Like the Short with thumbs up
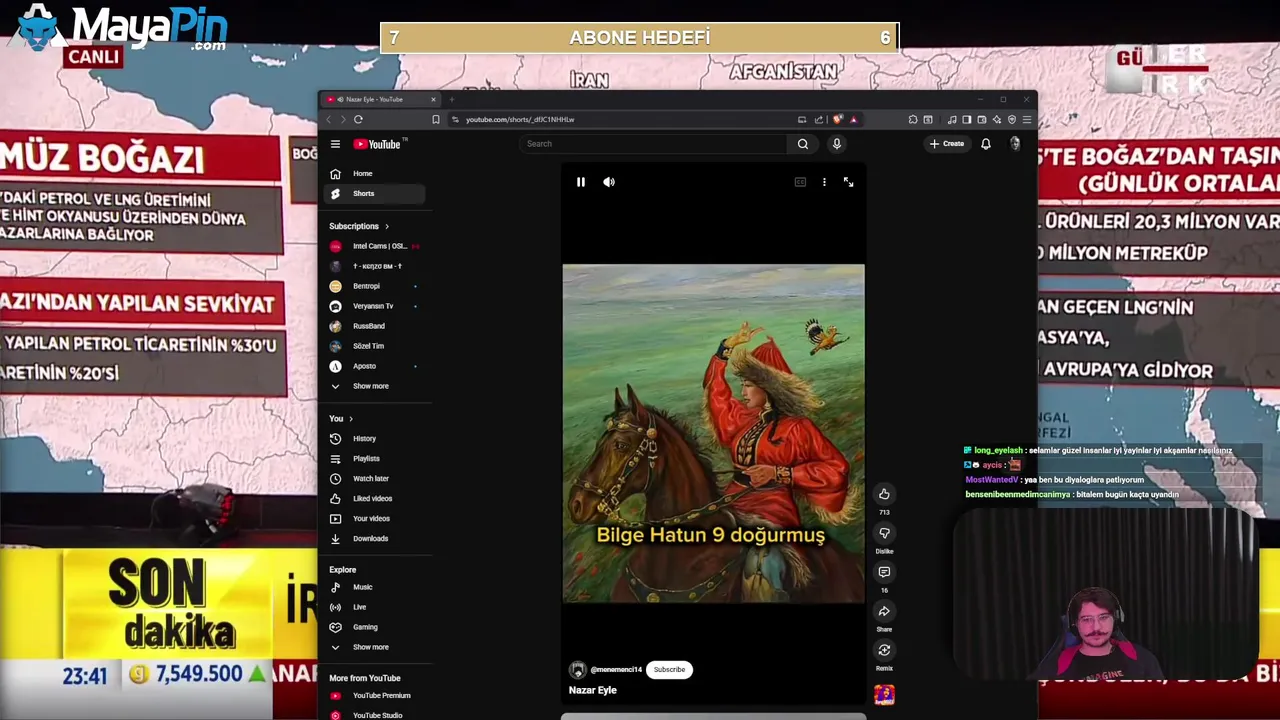The height and width of the screenshot is (720, 1280). 884,494
